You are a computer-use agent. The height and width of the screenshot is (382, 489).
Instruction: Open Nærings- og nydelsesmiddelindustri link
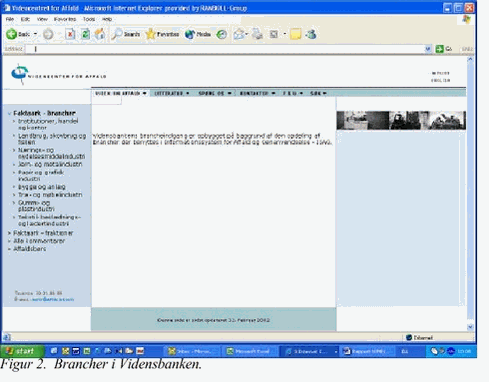pyautogui.click(x=51, y=153)
